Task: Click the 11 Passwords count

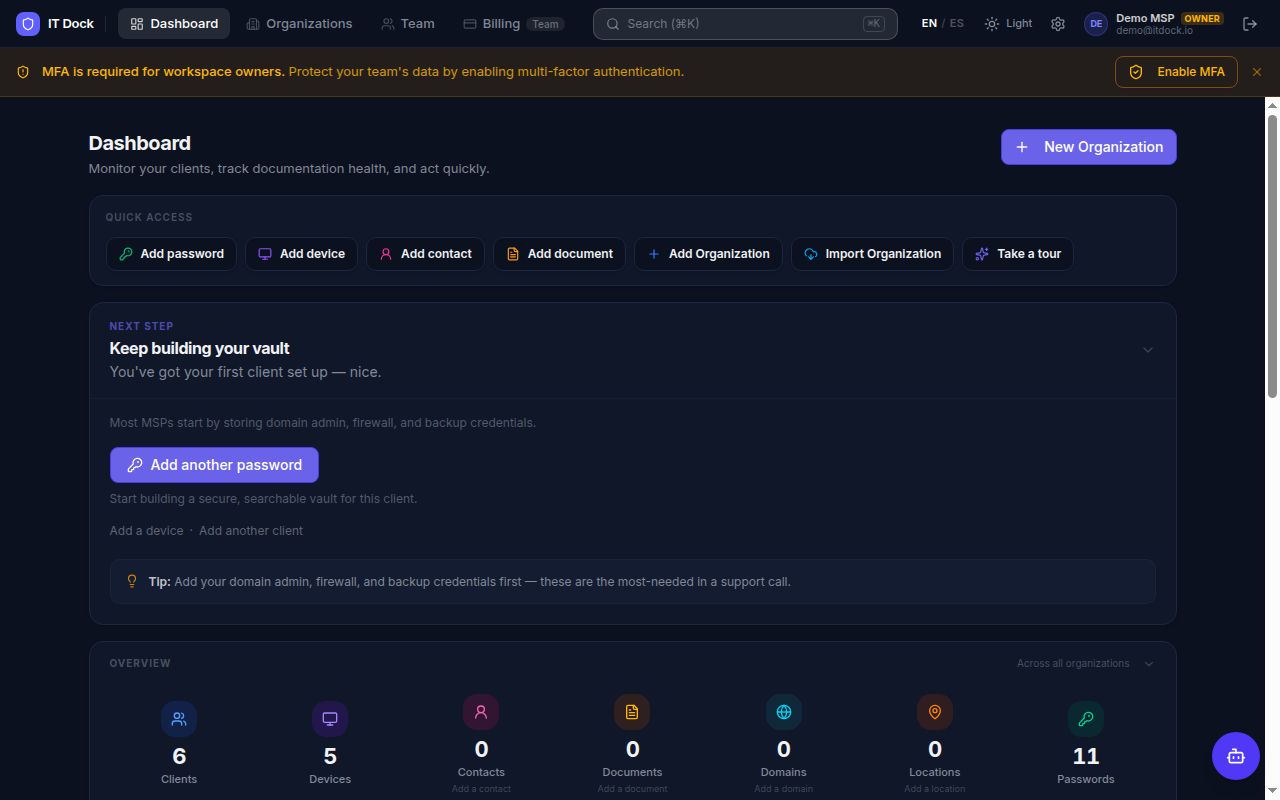Action: pos(1086,757)
